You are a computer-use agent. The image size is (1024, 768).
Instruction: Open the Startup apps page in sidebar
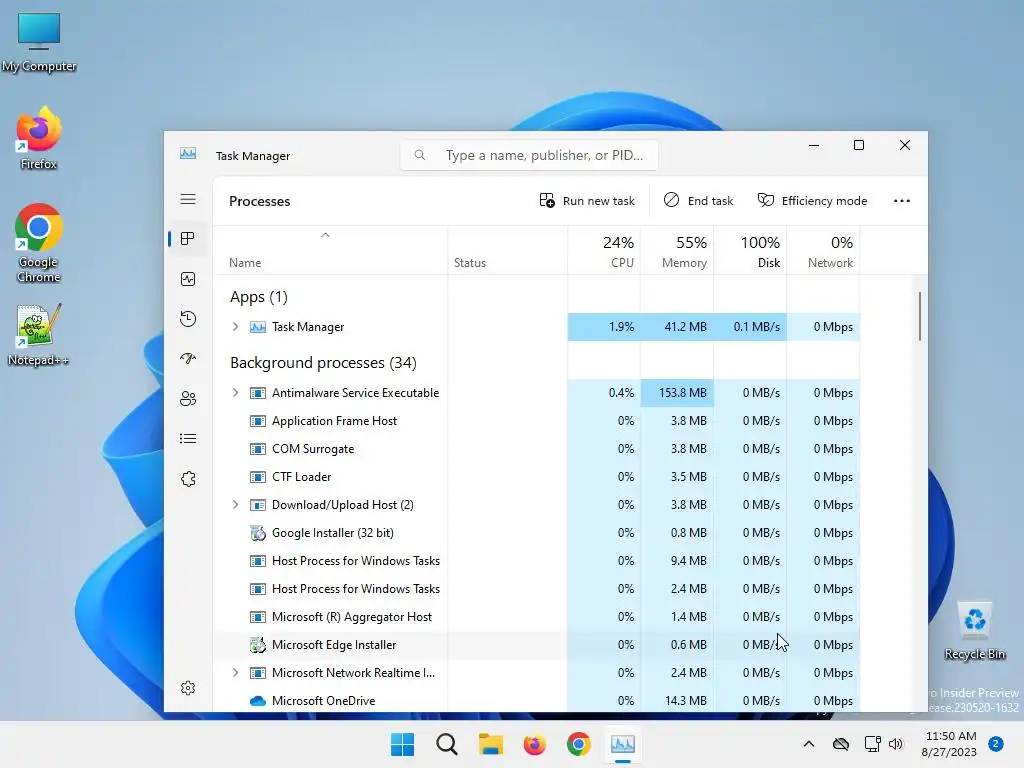(188, 359)
